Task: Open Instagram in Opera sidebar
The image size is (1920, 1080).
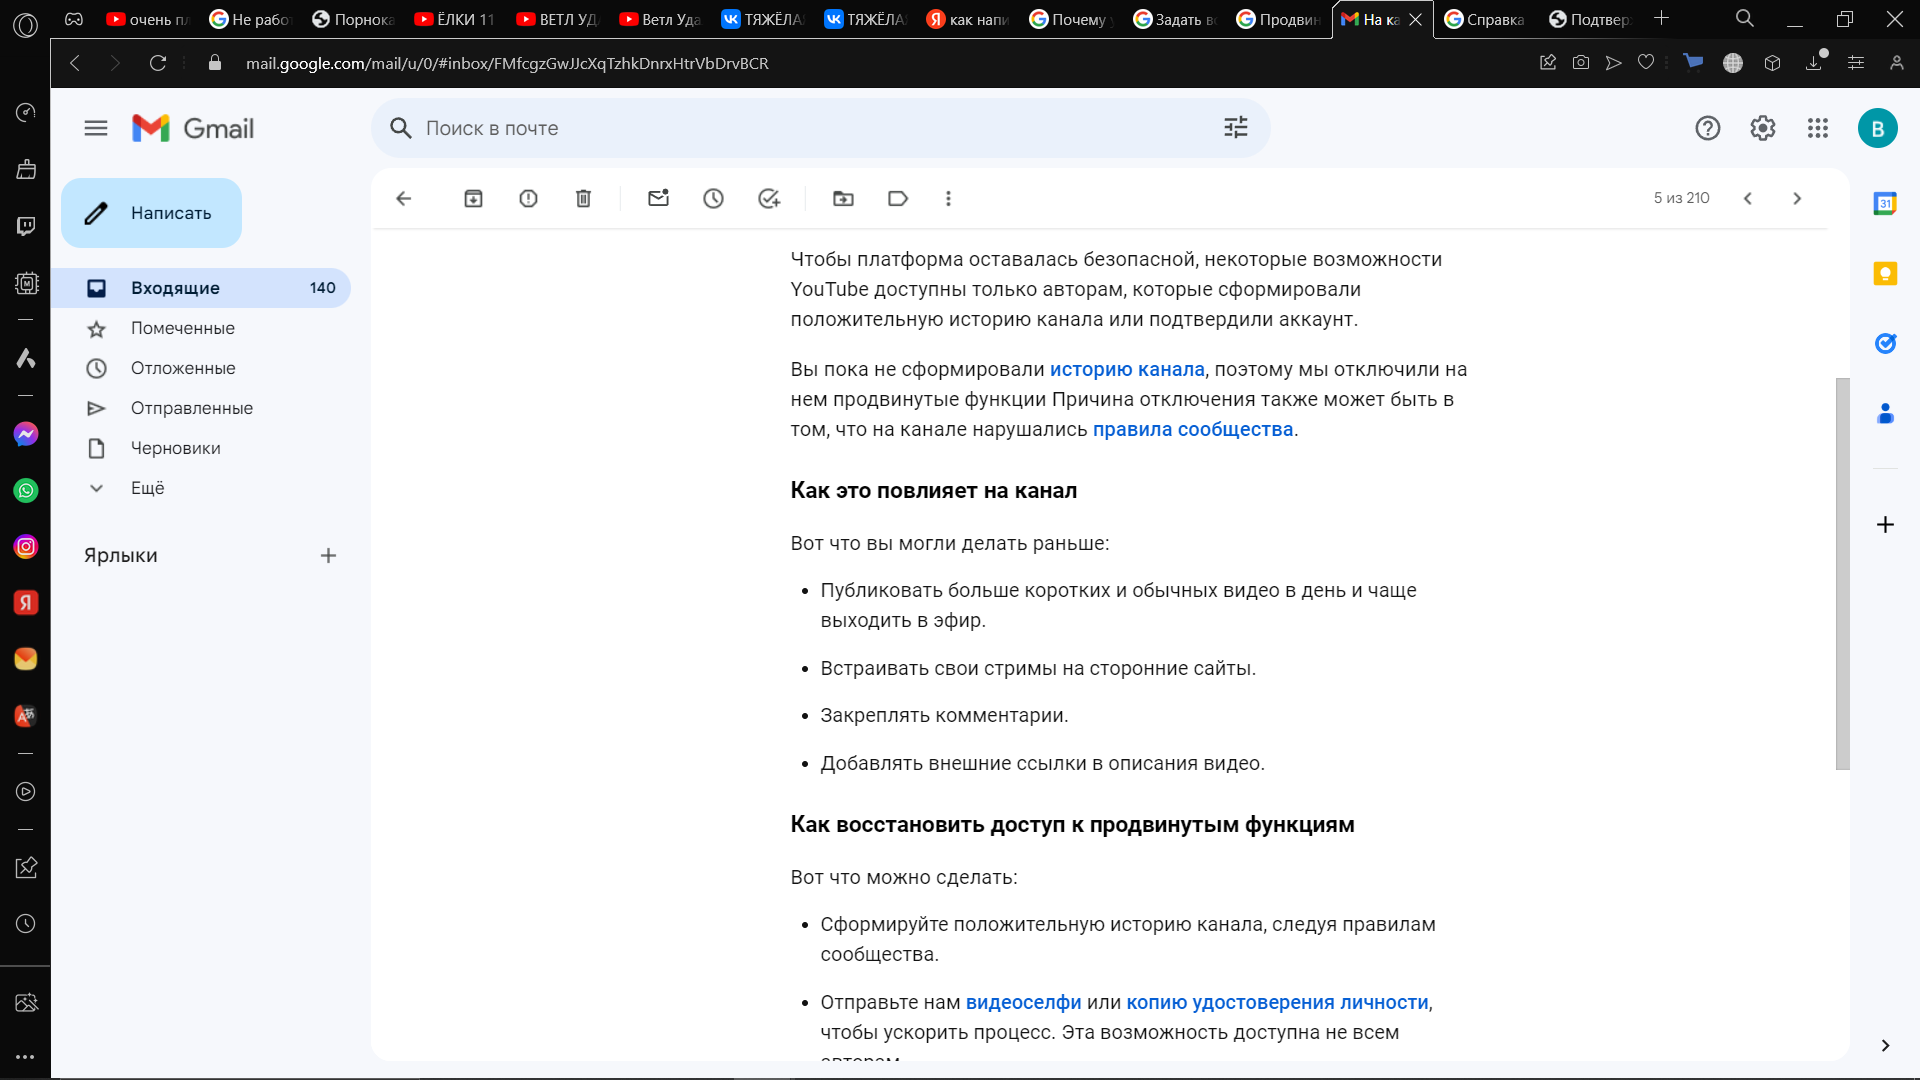Action: [x=26, y=546]
